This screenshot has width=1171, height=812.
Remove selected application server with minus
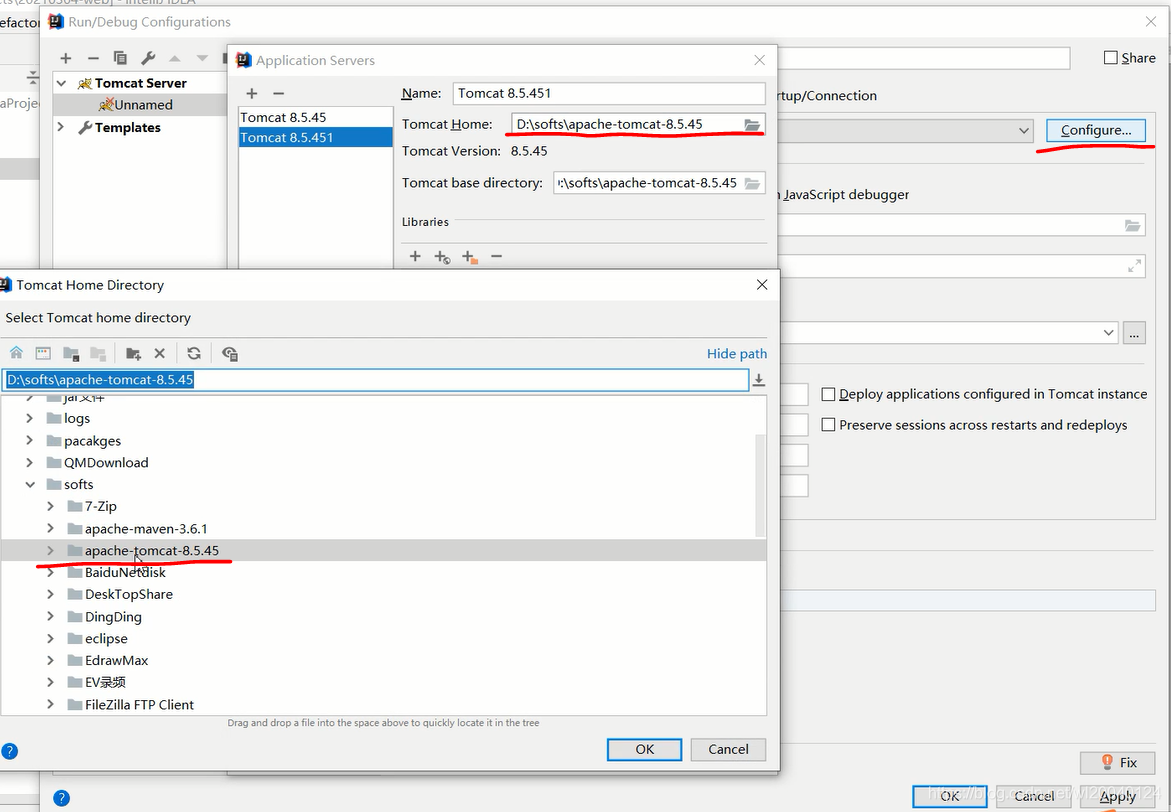[279, 93]
